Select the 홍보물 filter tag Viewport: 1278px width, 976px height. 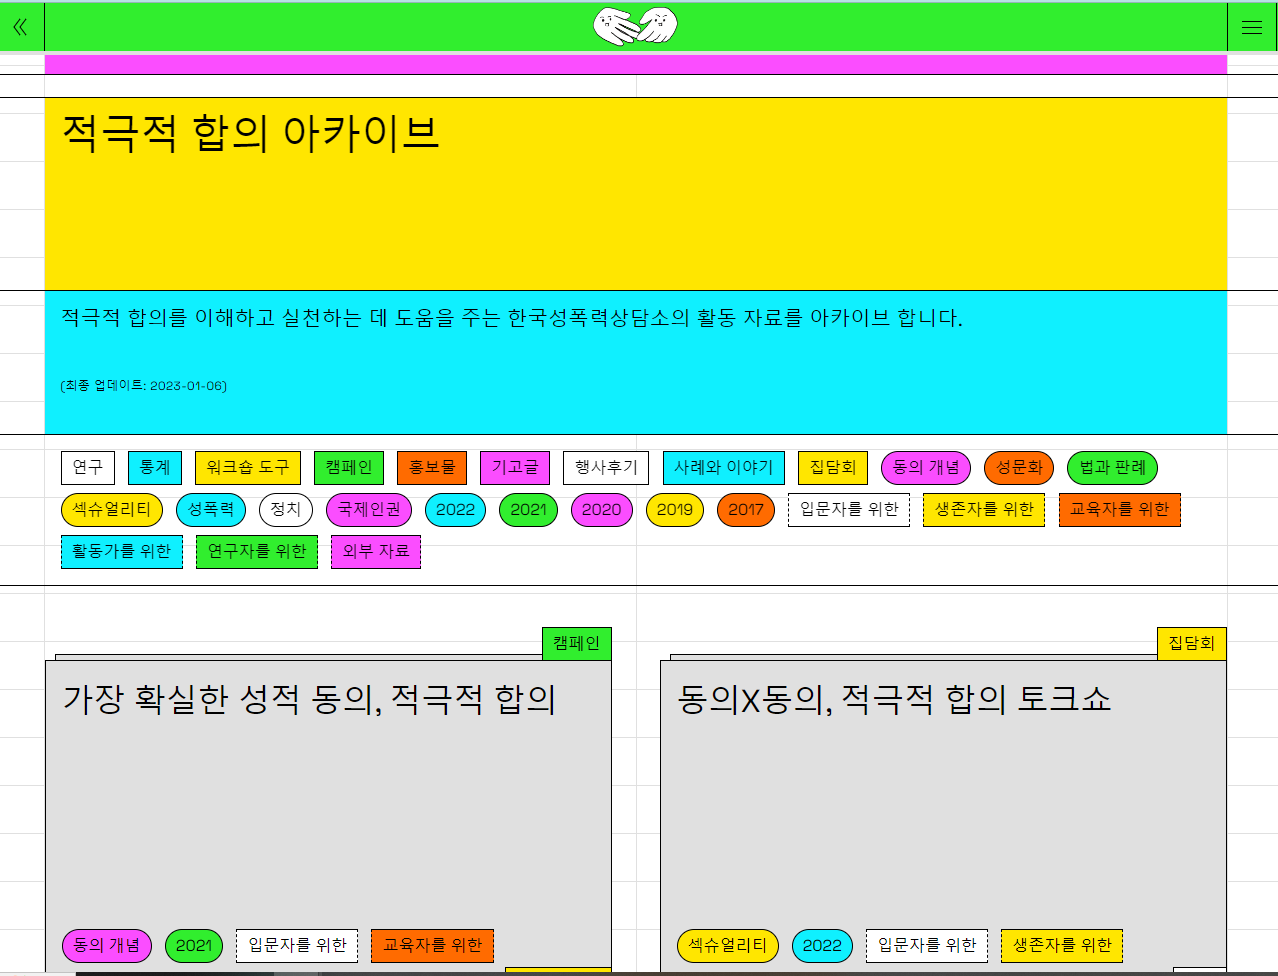[x=432, y=468]
